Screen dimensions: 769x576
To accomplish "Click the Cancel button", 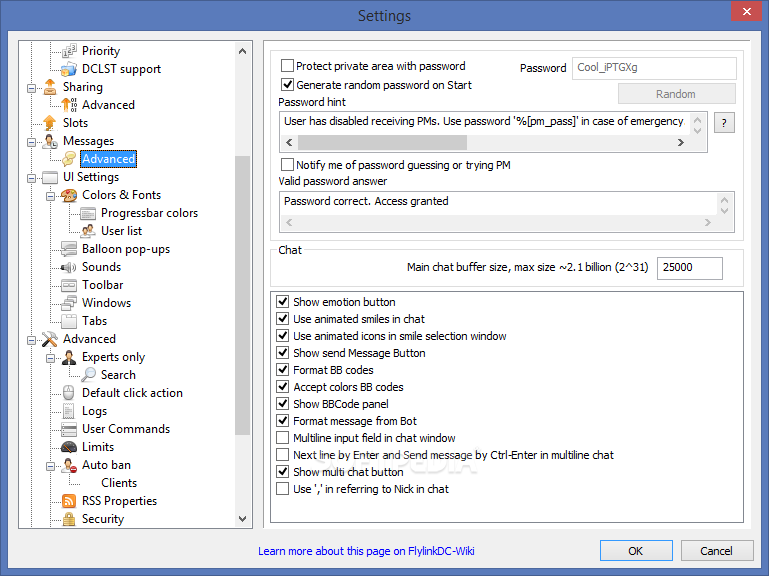I will [717, 550].
